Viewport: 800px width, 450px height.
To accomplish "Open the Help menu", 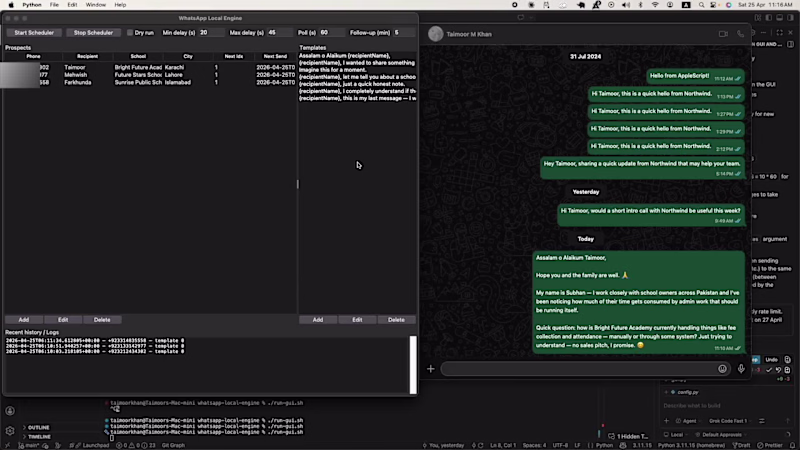I will click(120, 5).
